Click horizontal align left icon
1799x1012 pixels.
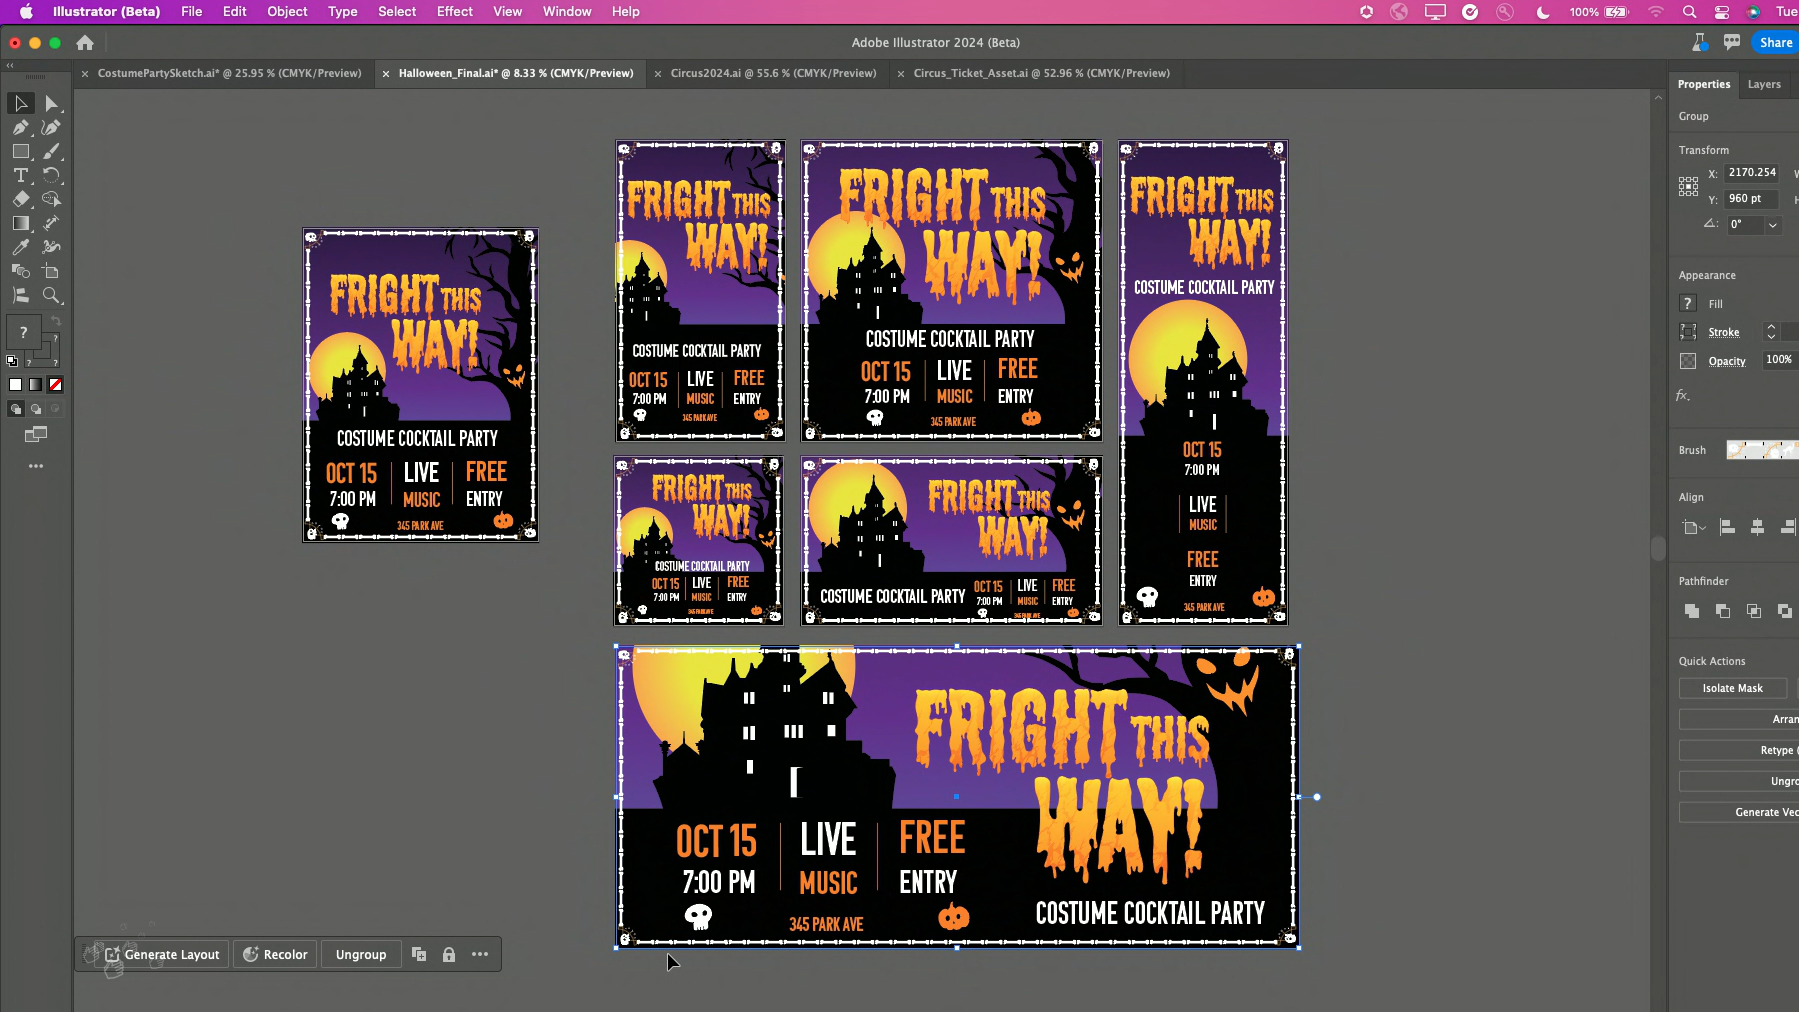pyautogui.click(x=1727, y=527)
